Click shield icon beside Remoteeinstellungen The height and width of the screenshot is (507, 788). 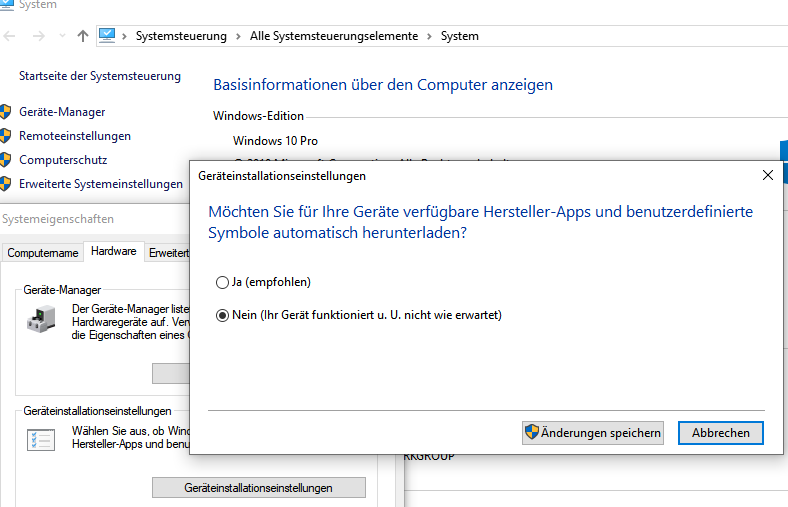(5, 136)
